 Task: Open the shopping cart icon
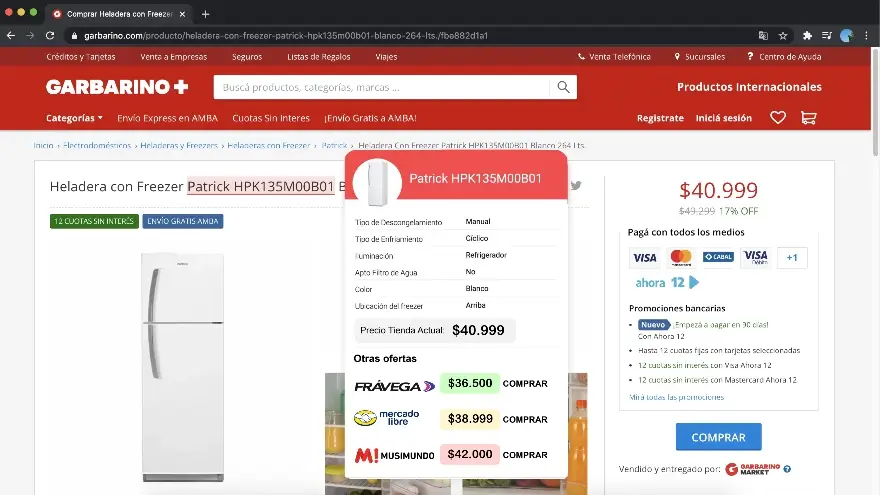(809, 118)
